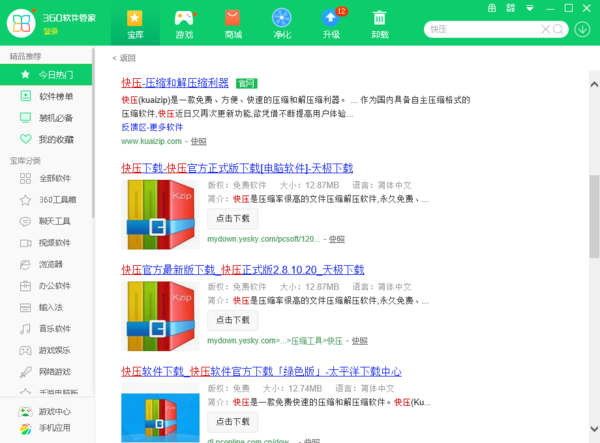Select 全部软件 category

[46, 178]
